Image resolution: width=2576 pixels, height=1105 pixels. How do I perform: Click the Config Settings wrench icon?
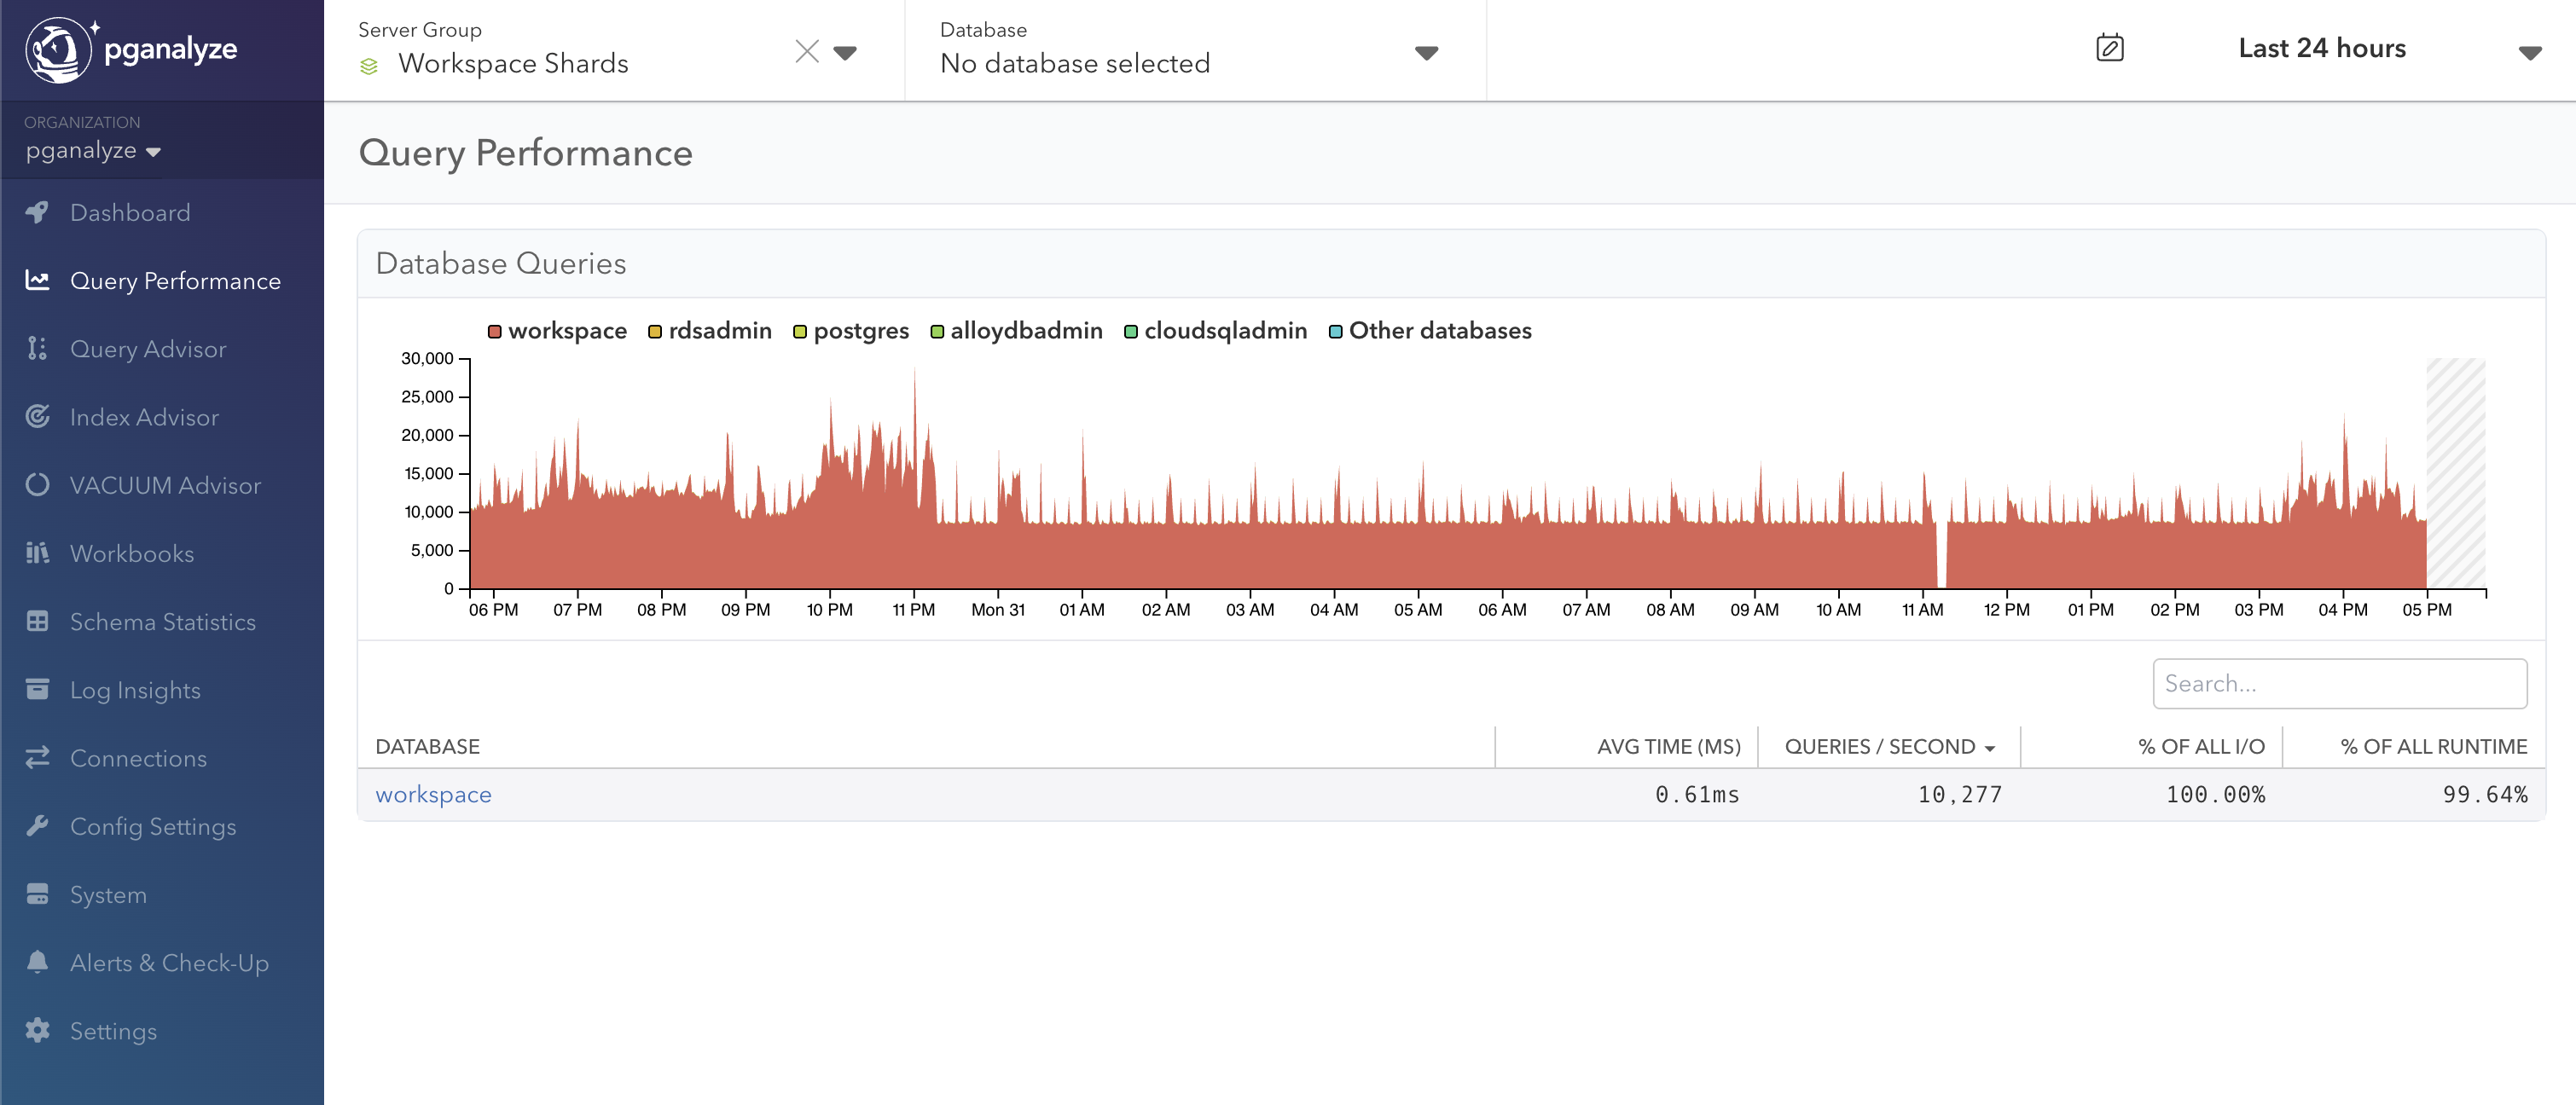point(37,825)
